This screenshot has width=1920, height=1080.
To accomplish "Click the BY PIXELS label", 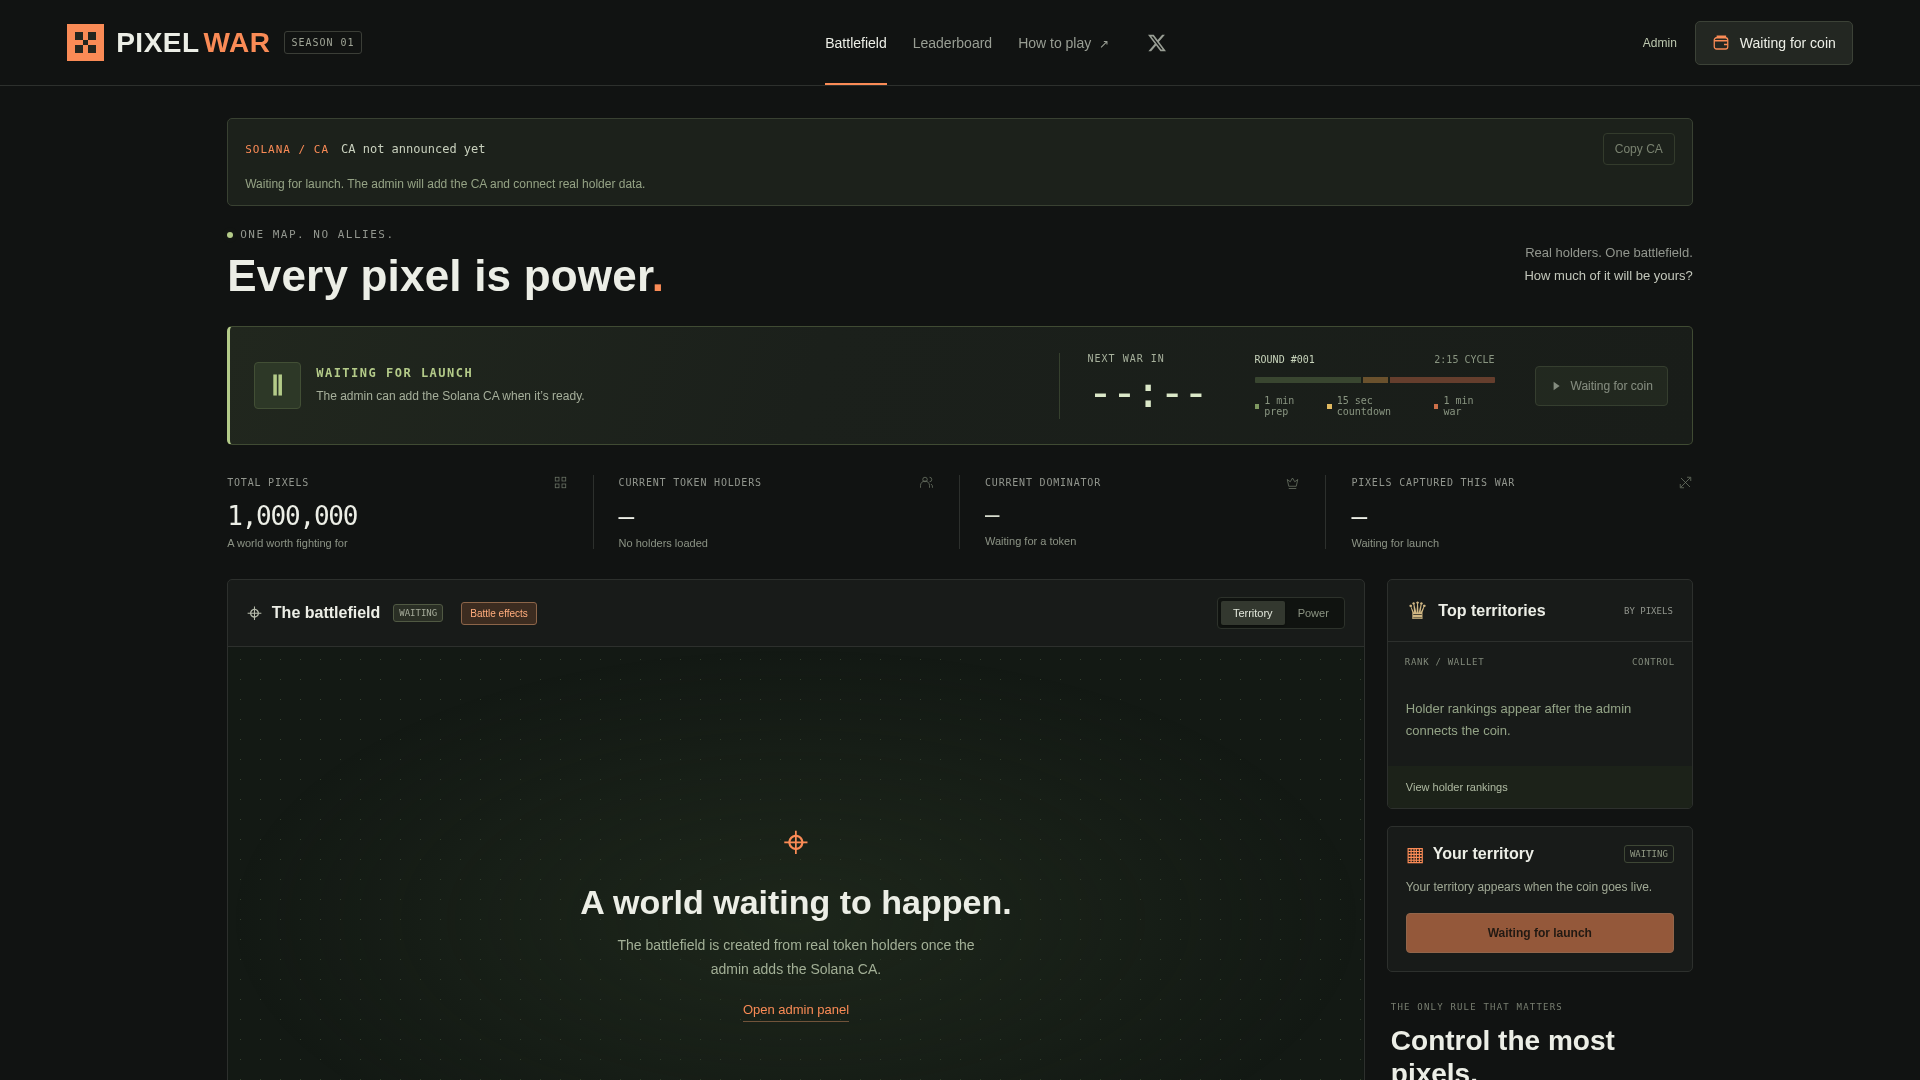I will 1648,611.
